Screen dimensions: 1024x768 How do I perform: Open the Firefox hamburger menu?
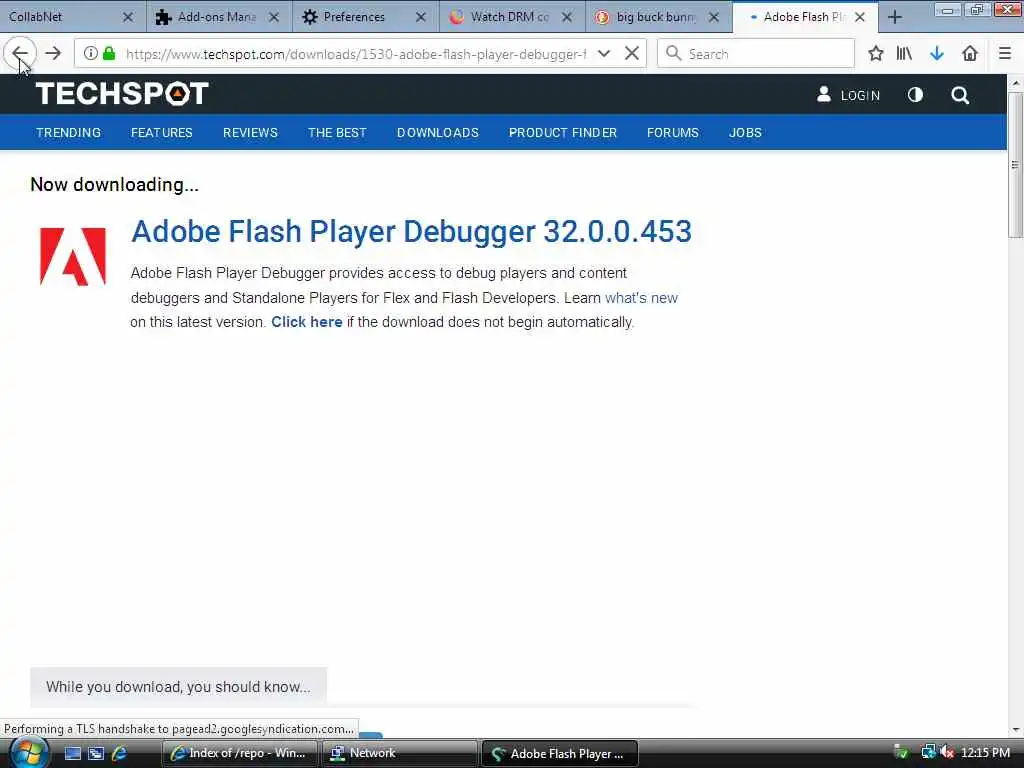point(1005,54)
